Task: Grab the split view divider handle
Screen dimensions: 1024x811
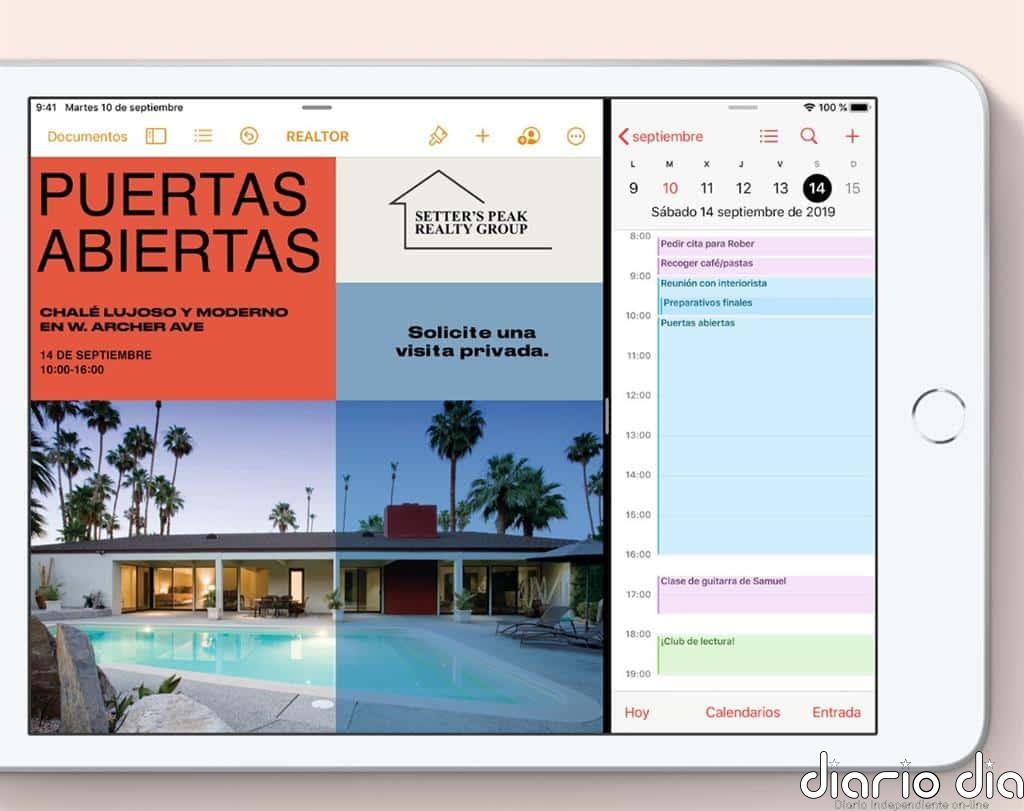Action: pos(607,413)
